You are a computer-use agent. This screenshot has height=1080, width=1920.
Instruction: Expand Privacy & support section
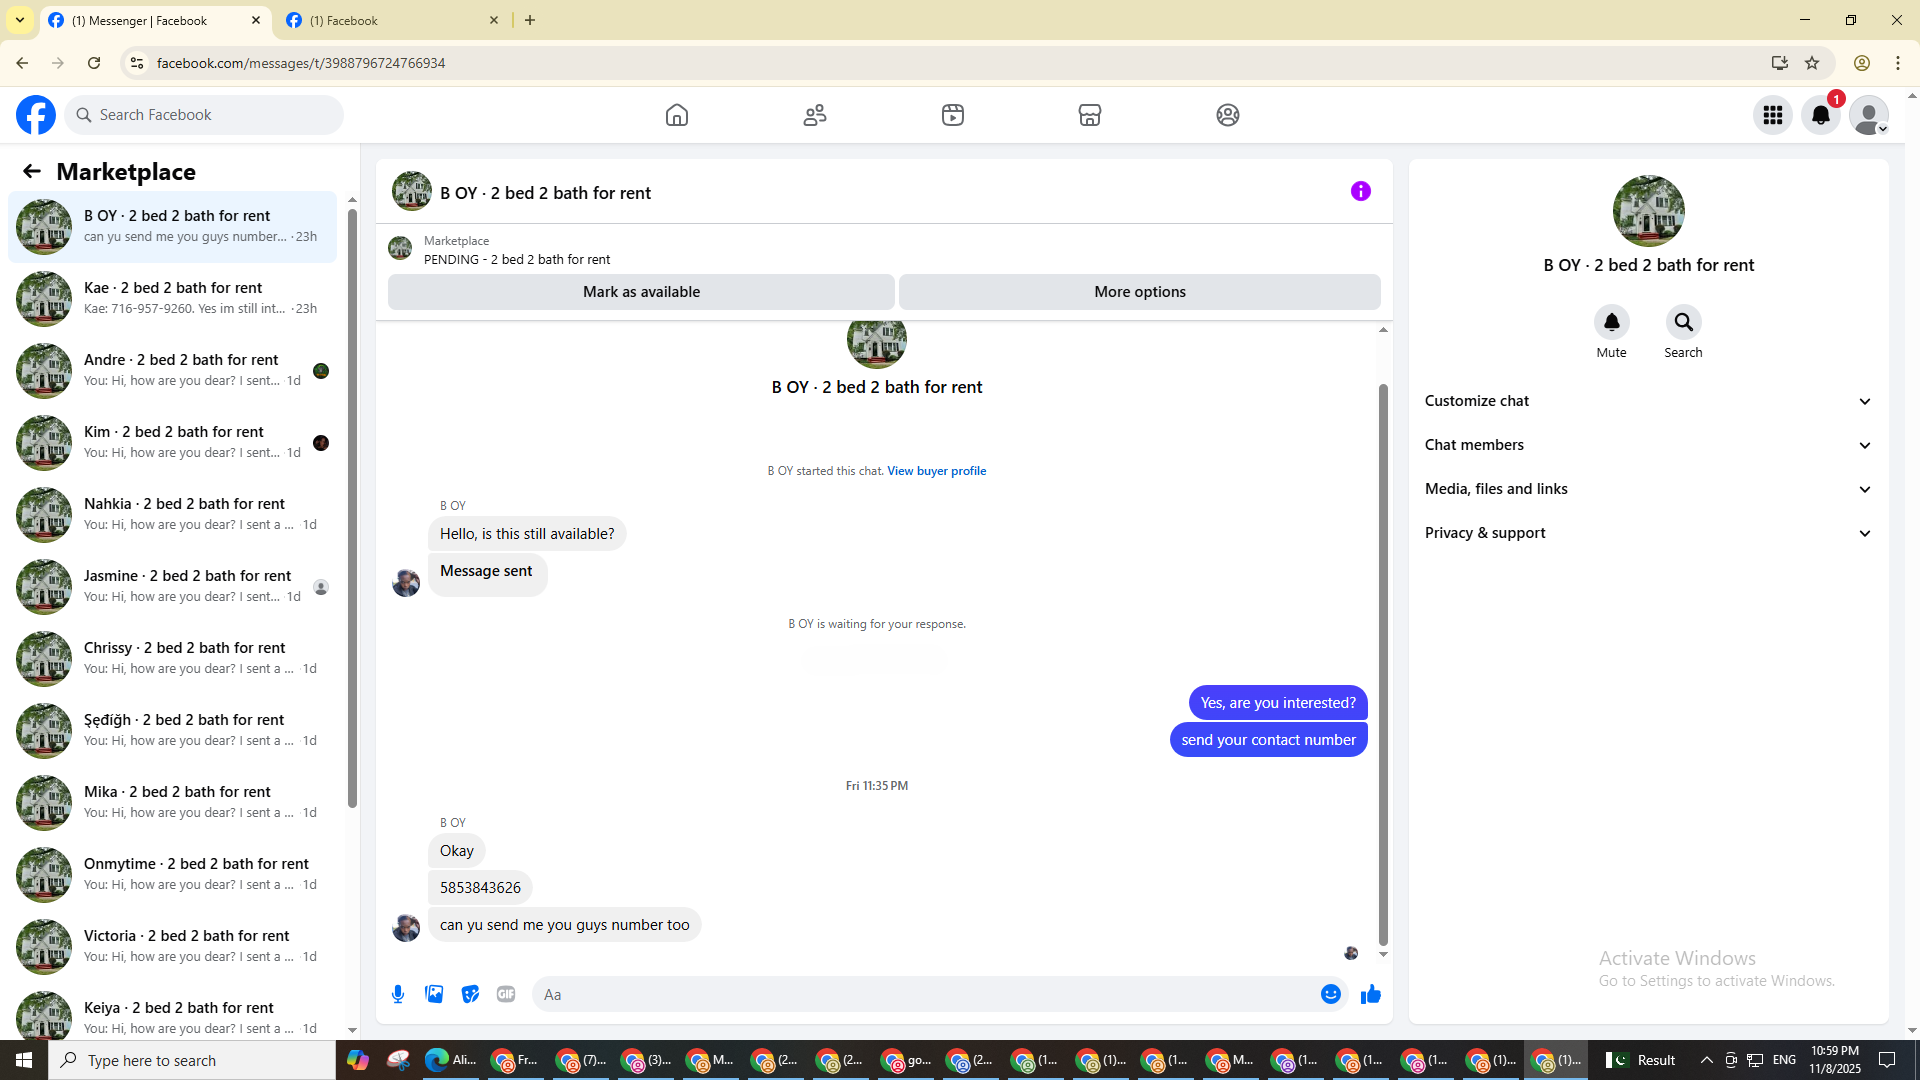[1648, 533]
